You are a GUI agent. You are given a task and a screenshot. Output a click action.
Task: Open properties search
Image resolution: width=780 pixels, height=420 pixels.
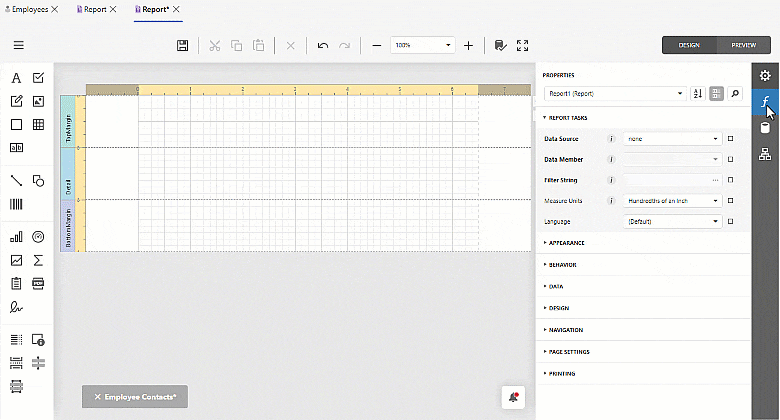point(735,94)
